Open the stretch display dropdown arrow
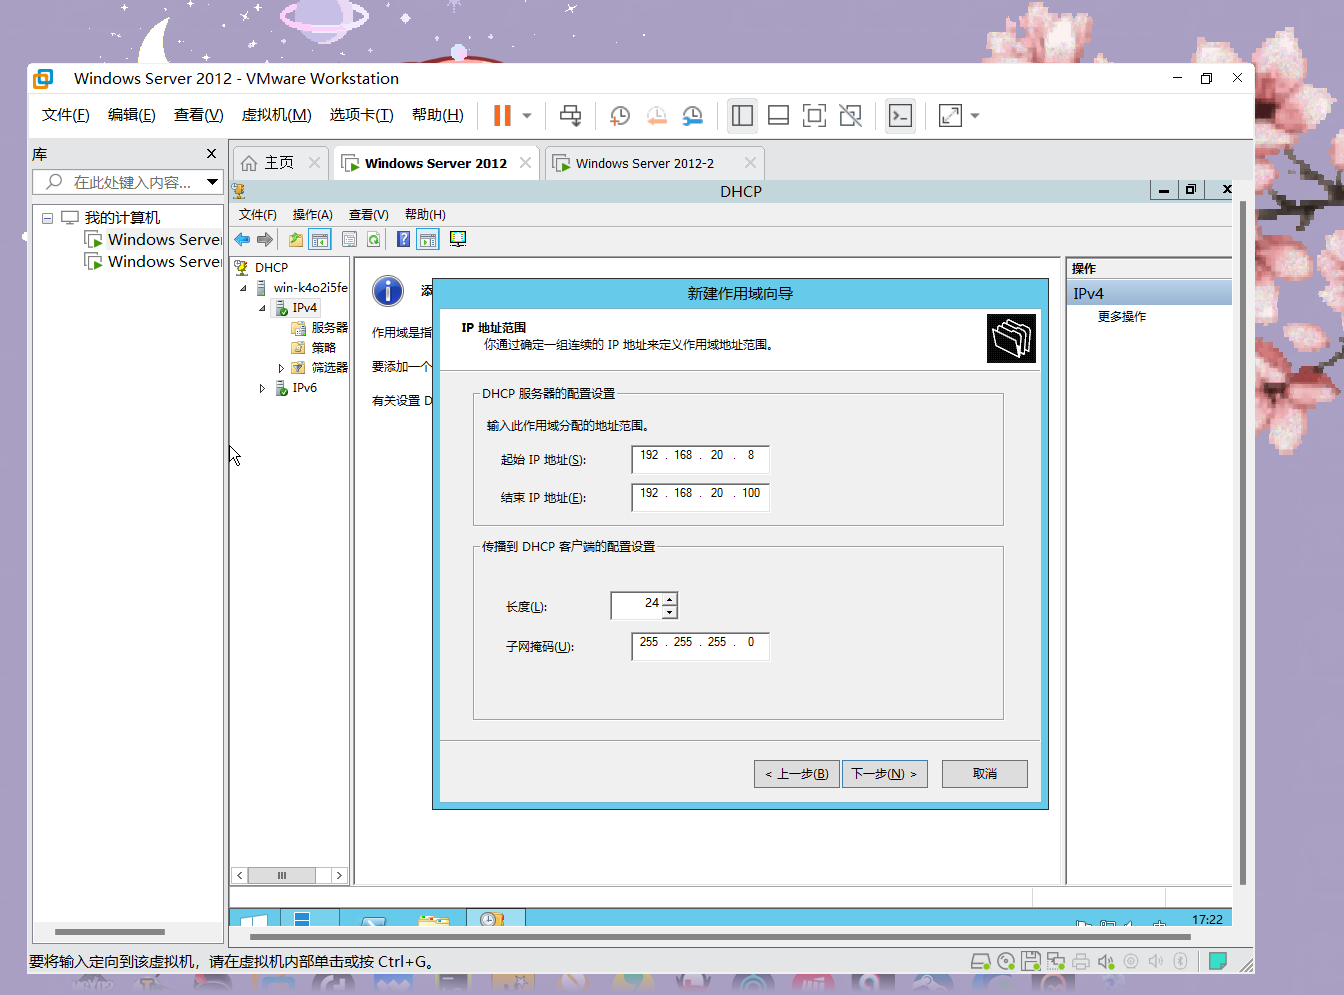This screenshot has height=995, width=1344. point(975,116)
